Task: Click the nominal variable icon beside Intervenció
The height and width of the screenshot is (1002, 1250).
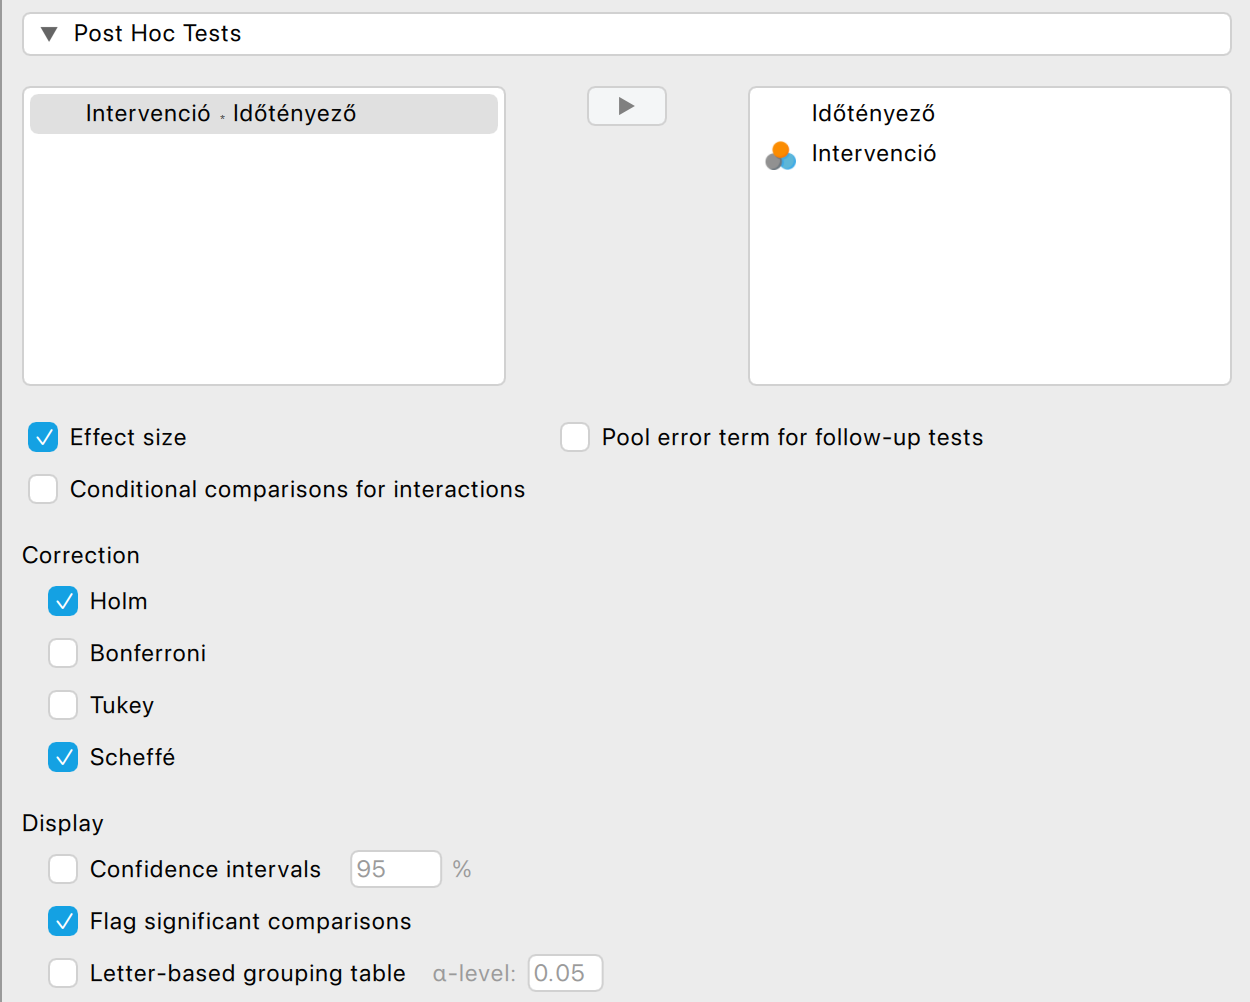Action: click(x=780, y=156)
